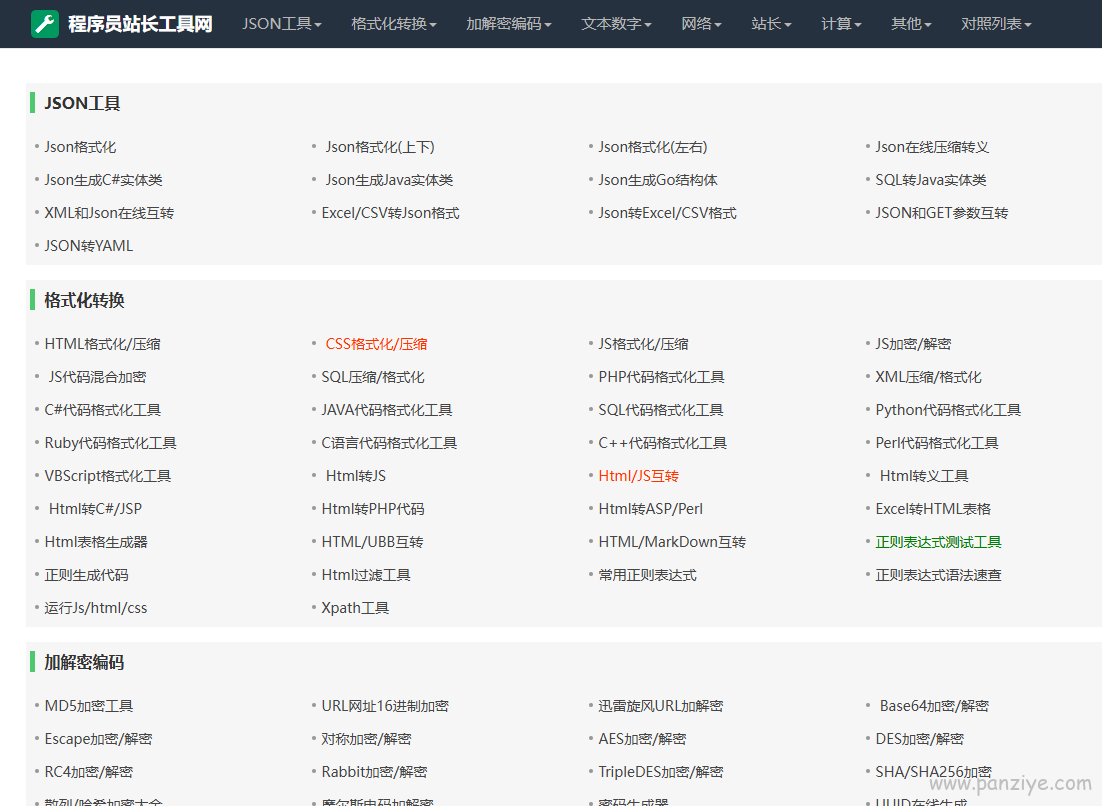This screenshot has height=806, width=1102.
Task: Open the red Html/JS互转 link
Action: pyautogui.click(x=638, y=476)
